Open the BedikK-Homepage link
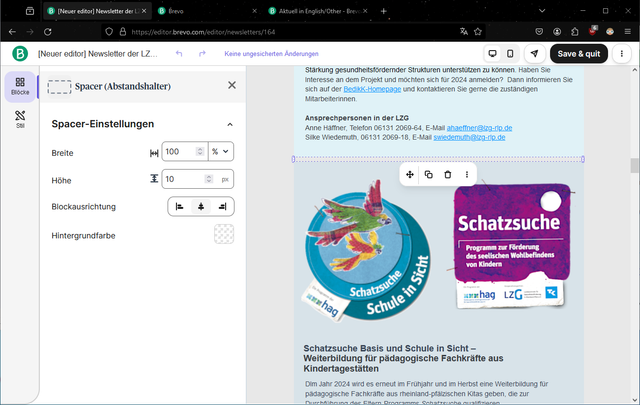 tap(372, 89)
